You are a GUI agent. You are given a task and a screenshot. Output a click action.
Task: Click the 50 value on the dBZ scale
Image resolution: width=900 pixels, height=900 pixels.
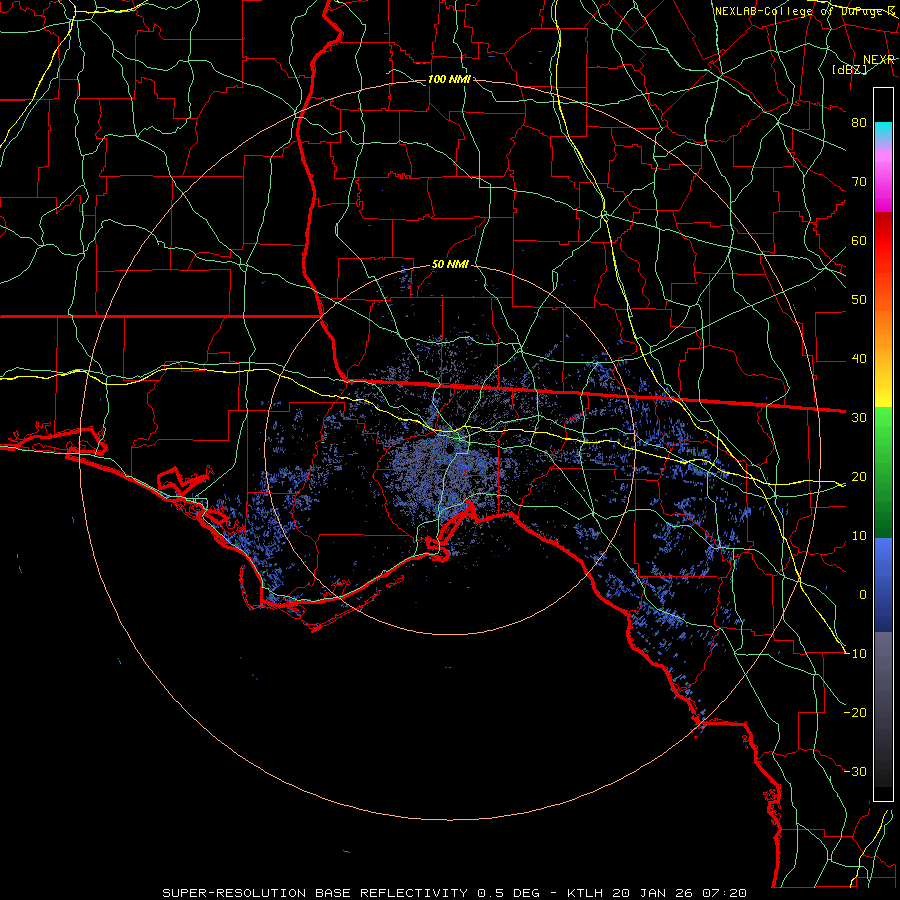pyautogui.click(x=859, y=300)
